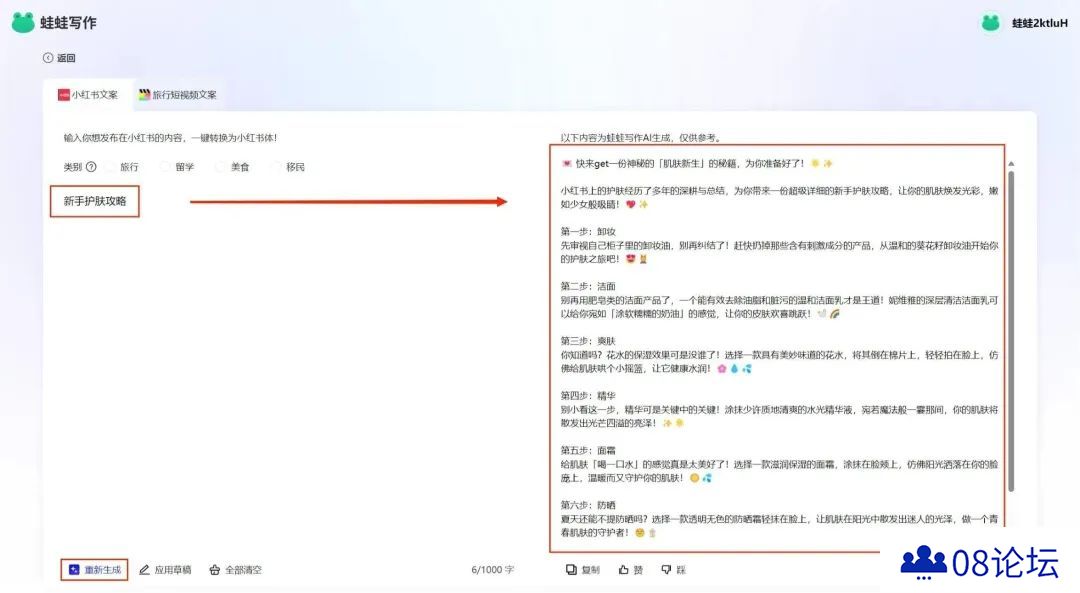Screen dimensions: 1080x593
Task: Click the 重新生成 regenerate icon
Action: point(74,570)
